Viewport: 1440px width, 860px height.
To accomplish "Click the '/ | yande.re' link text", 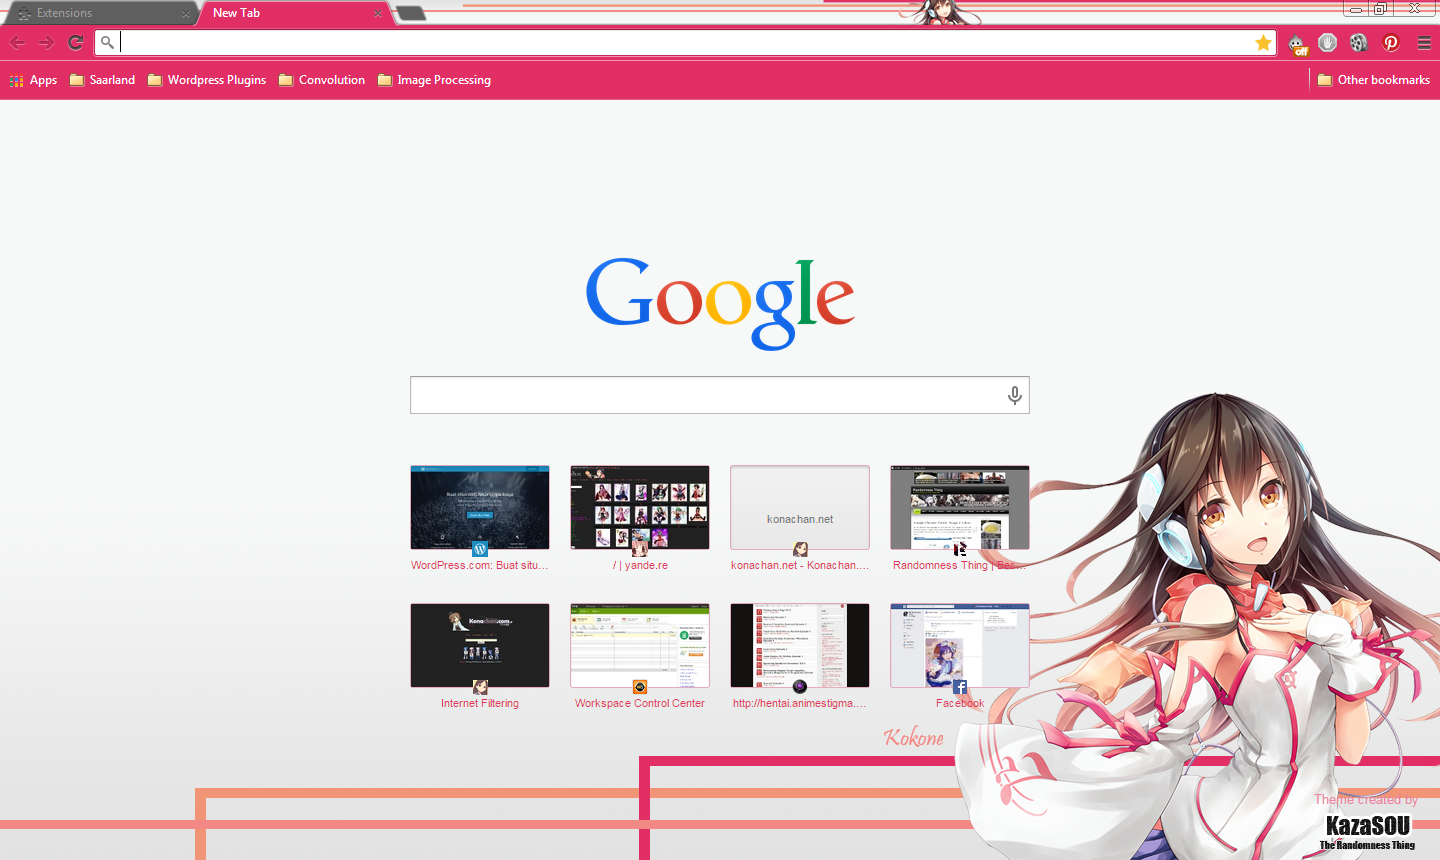I will point(640,565).
